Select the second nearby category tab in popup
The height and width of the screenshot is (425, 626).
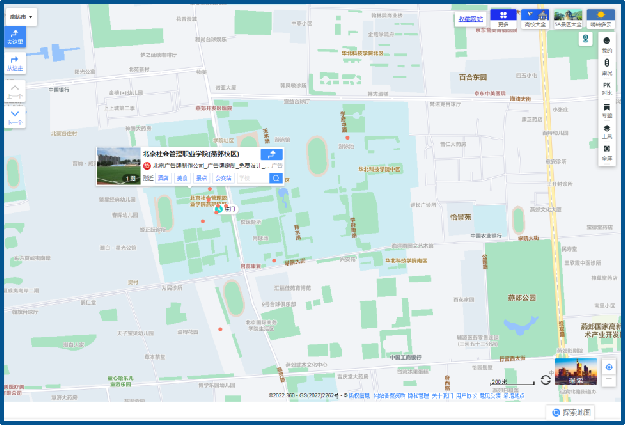point(182,178)
